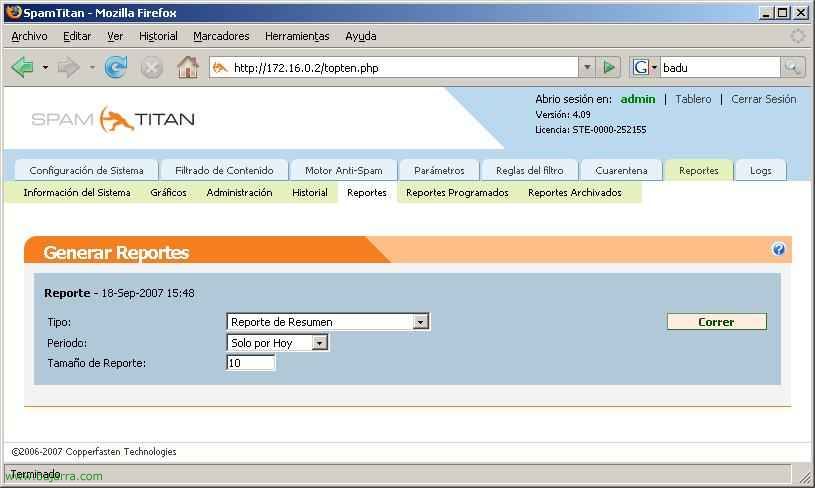Screen dimensions: 815x488
Task: Switch to the Reglas del filtro tab
Action: [530, 170]
